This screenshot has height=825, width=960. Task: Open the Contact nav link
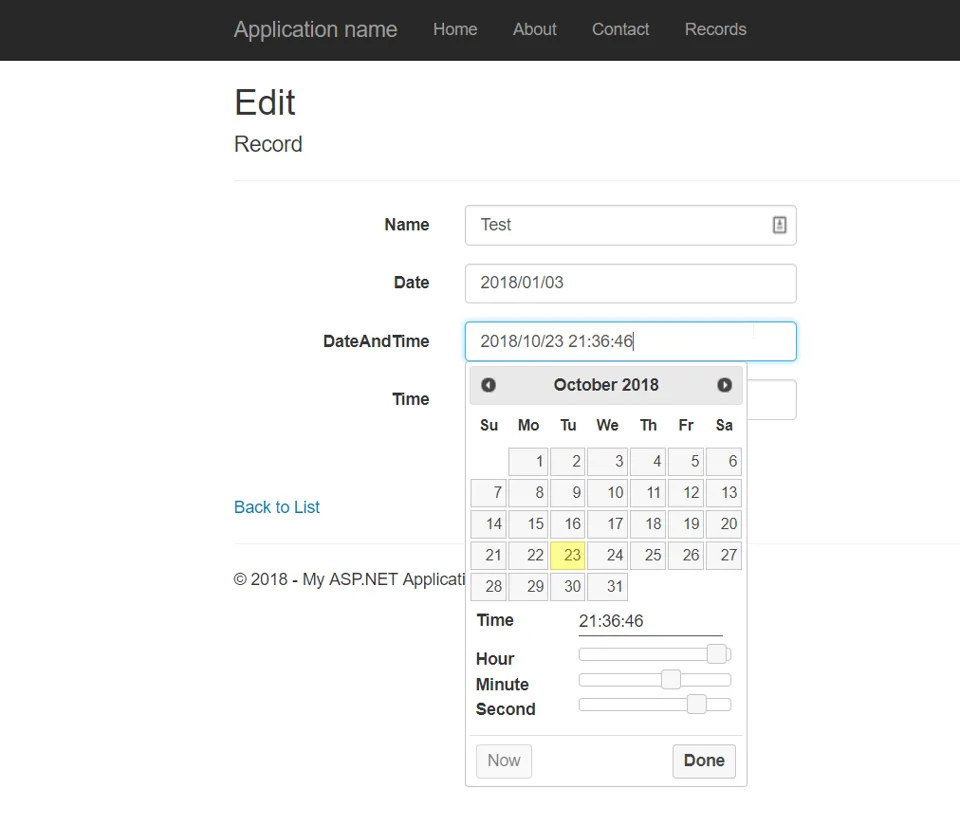coord(620,29)
